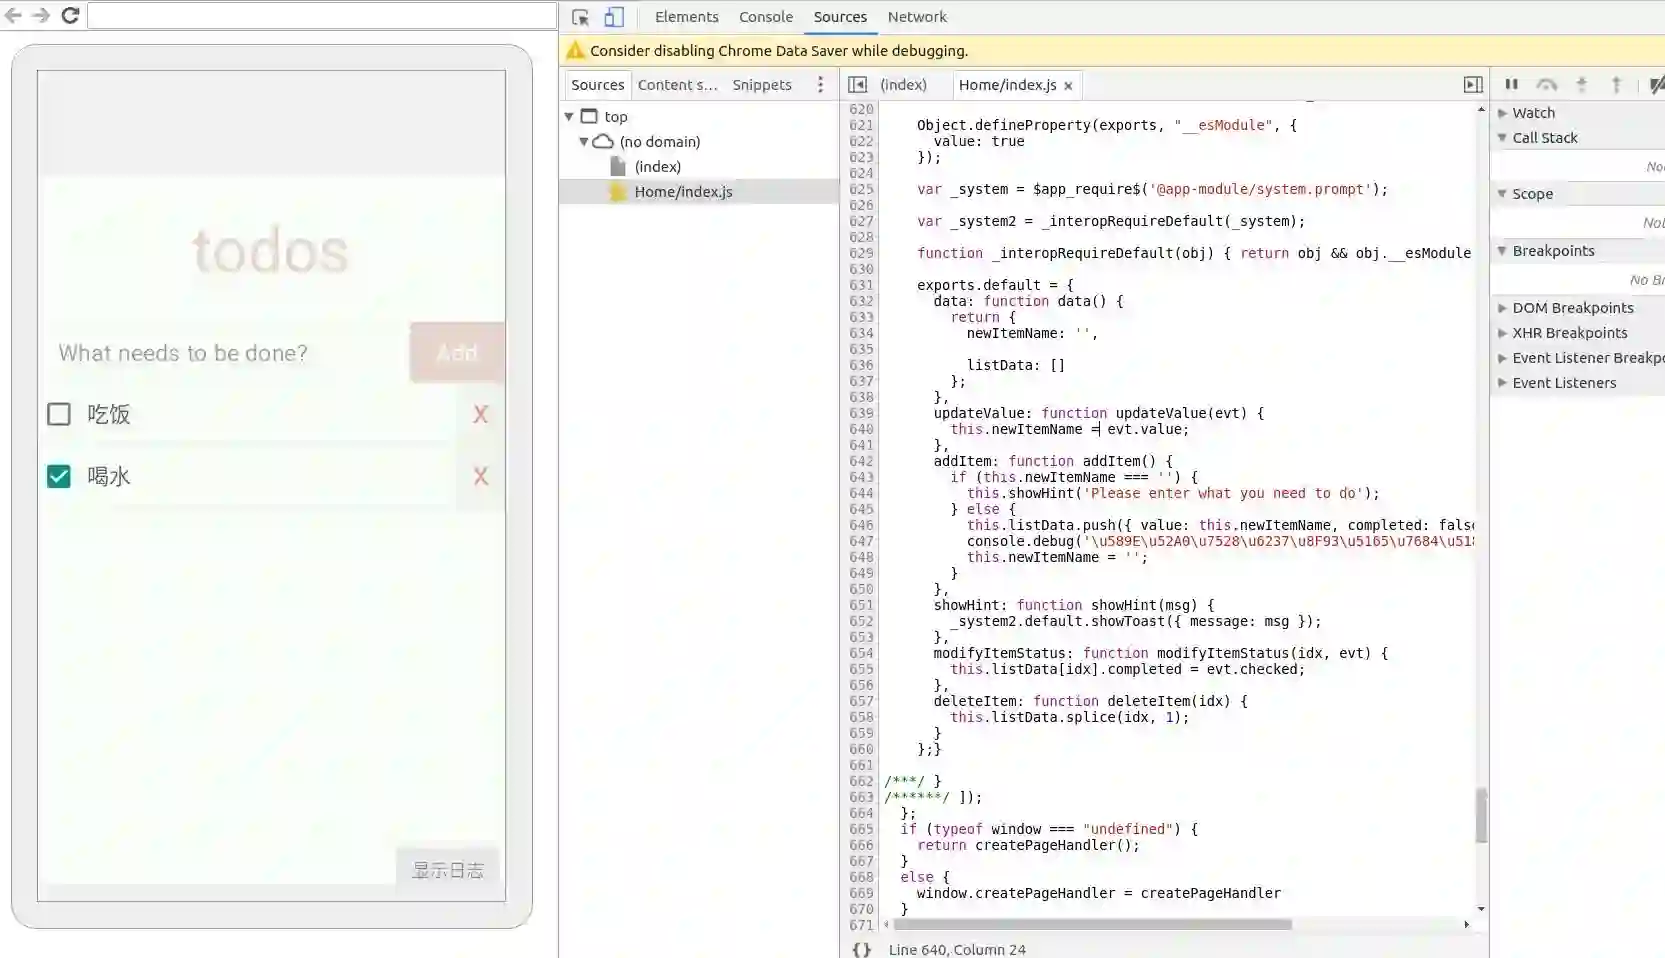Delete the 吃饭 todo with its X
1665x958 pixels.
[481, 414]
